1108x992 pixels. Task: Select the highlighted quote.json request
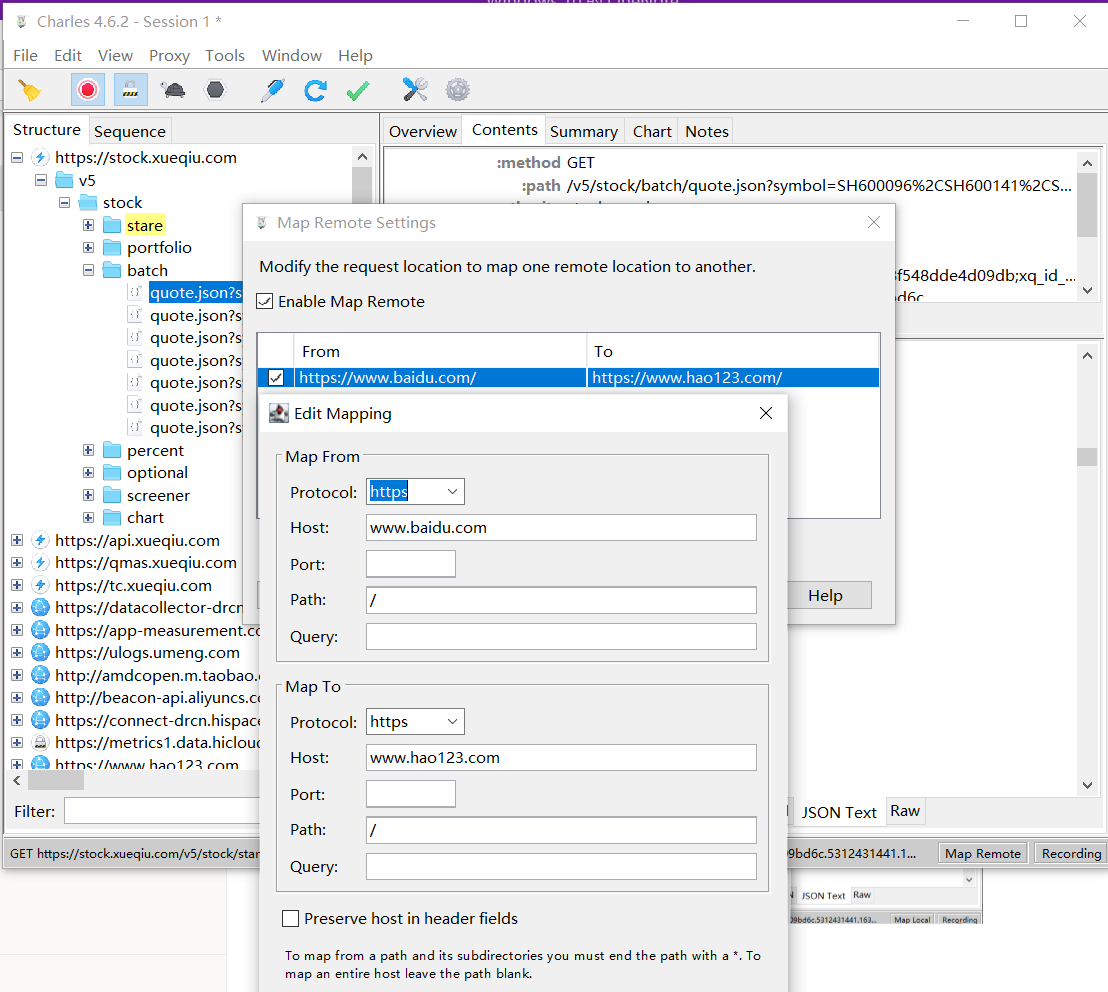(196, 293)
